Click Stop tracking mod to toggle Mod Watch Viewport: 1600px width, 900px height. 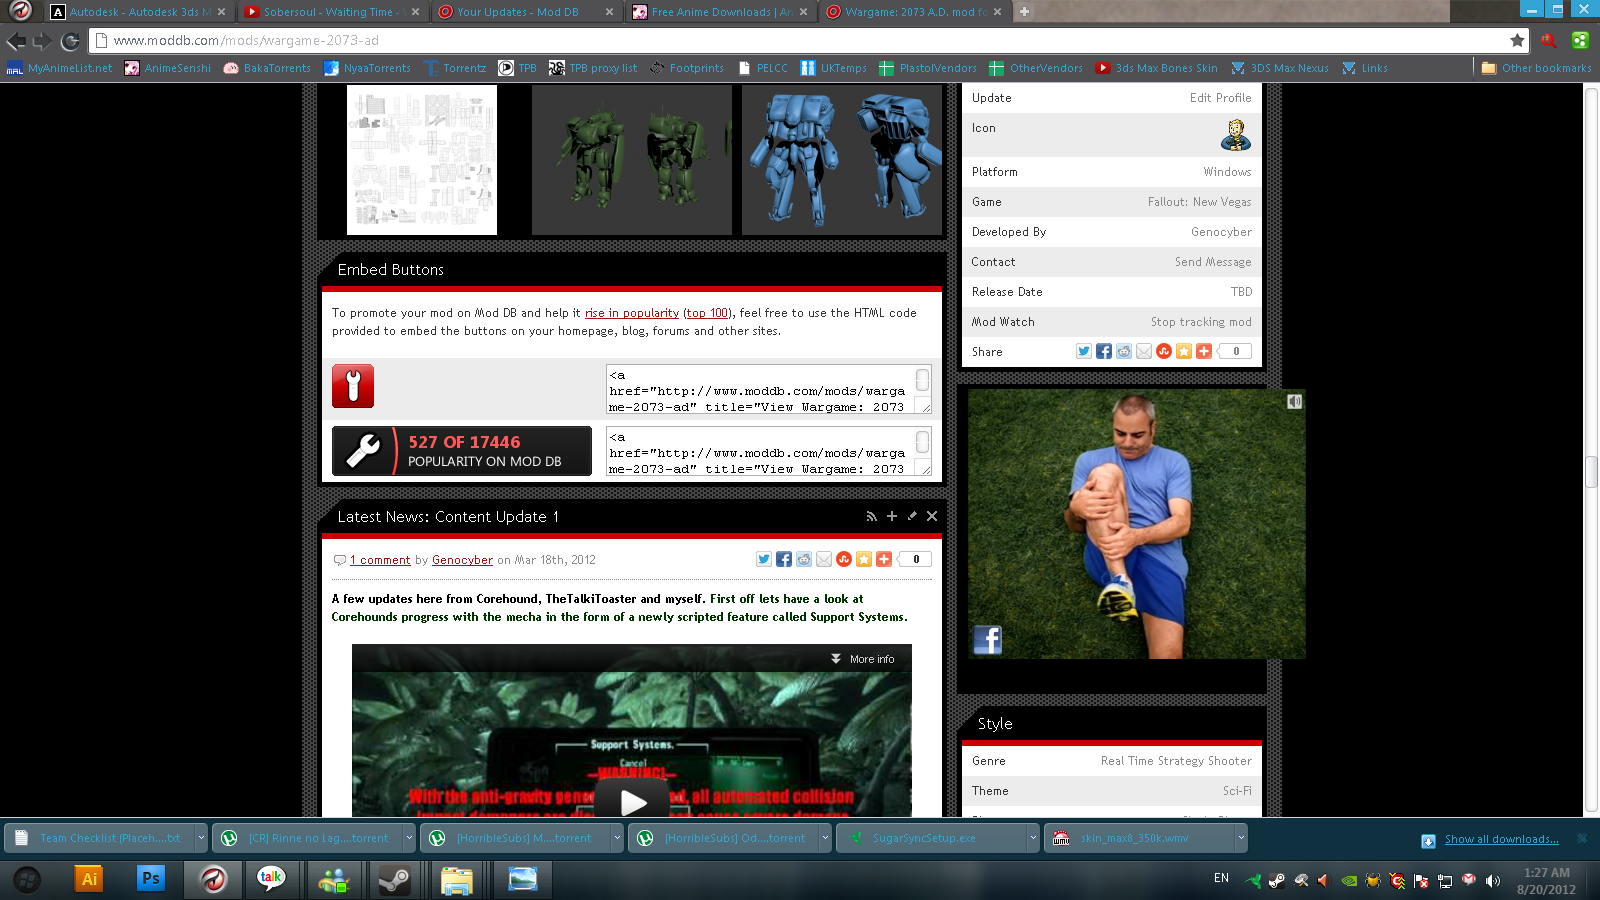pyautogui.click(x=1200, y=321)
